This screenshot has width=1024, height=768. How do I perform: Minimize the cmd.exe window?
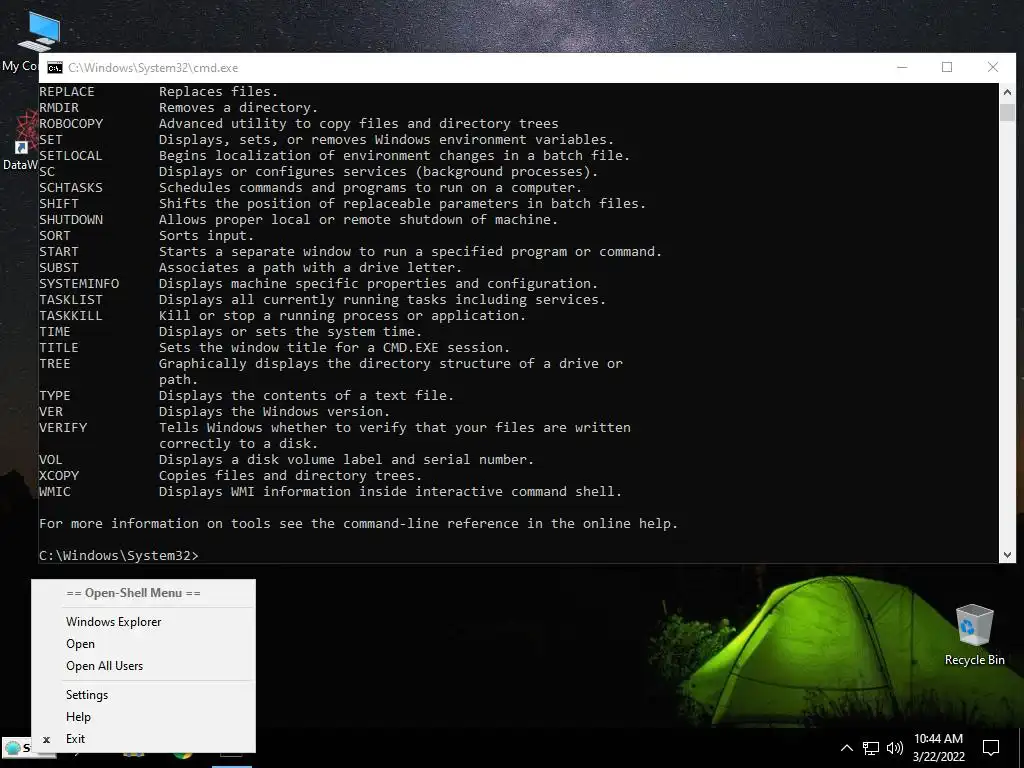pos(902,67)
